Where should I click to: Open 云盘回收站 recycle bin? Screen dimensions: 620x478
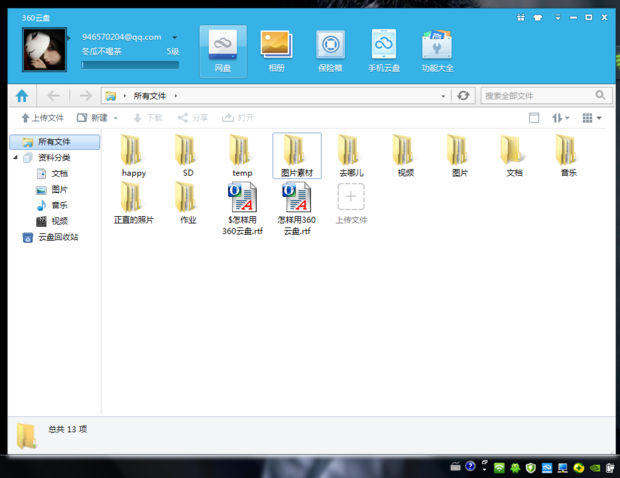point(50,237)
